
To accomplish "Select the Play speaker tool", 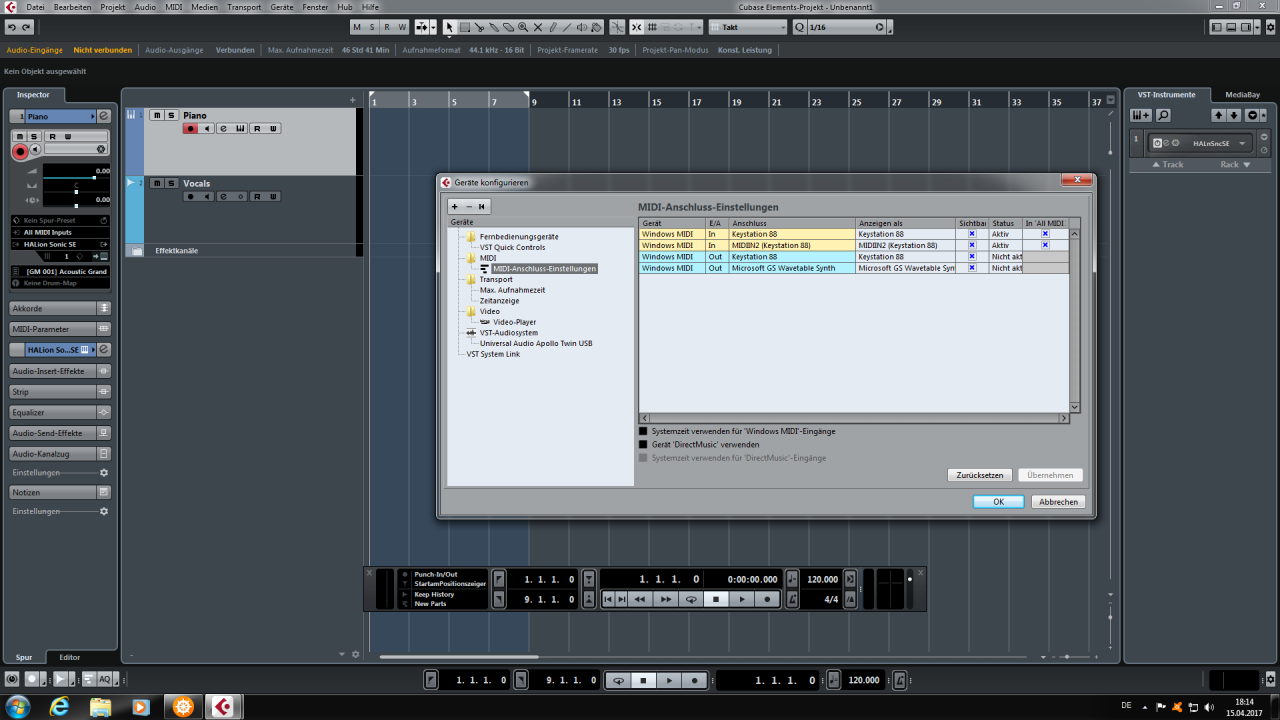I will (x=582, y=27).
